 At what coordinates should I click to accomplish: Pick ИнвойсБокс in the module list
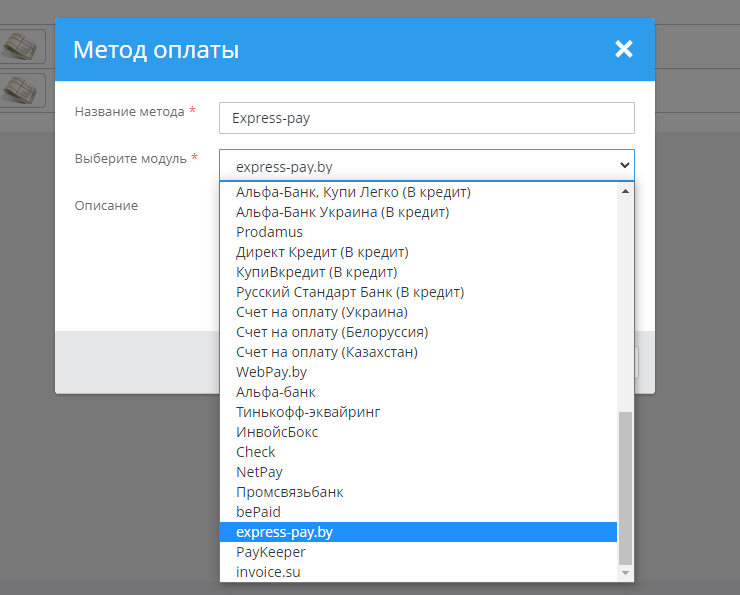(x=277, y=432)
